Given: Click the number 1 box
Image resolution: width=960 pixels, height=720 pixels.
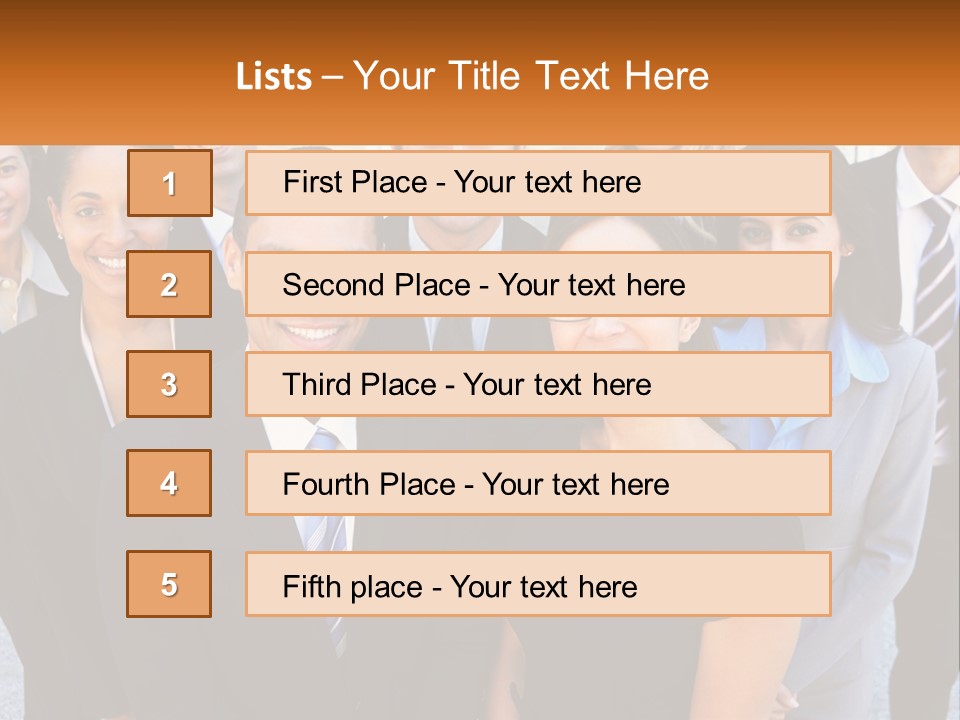Looking at the screenshot, I should 170,183.
